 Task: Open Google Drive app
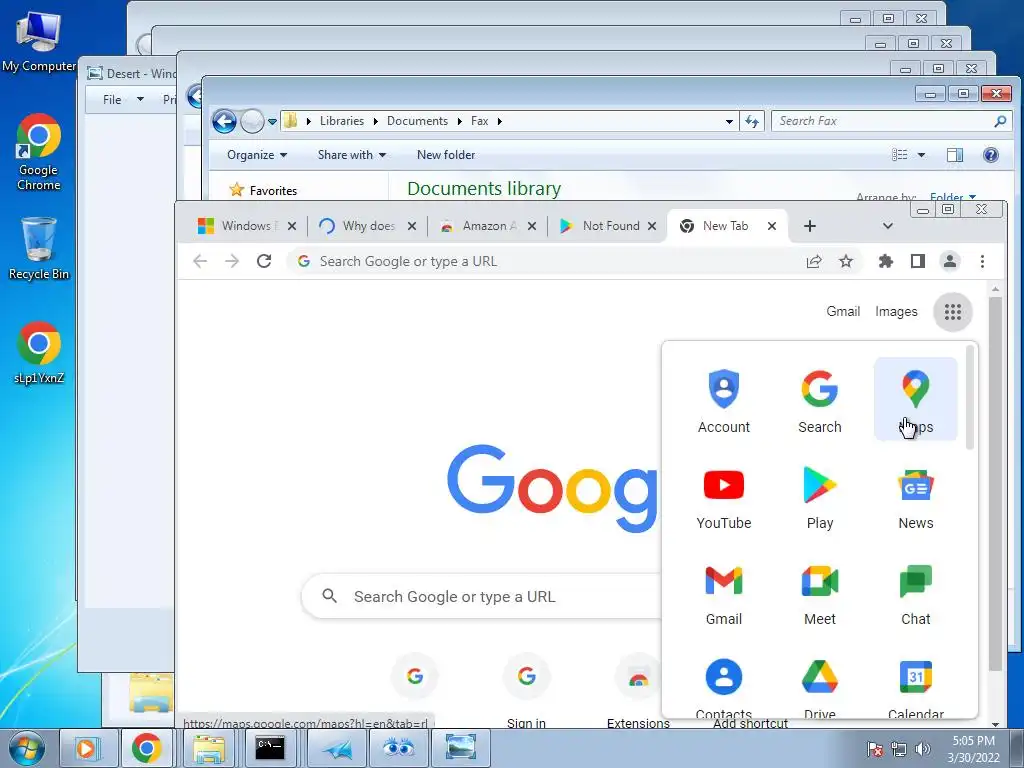coord(820,686)
